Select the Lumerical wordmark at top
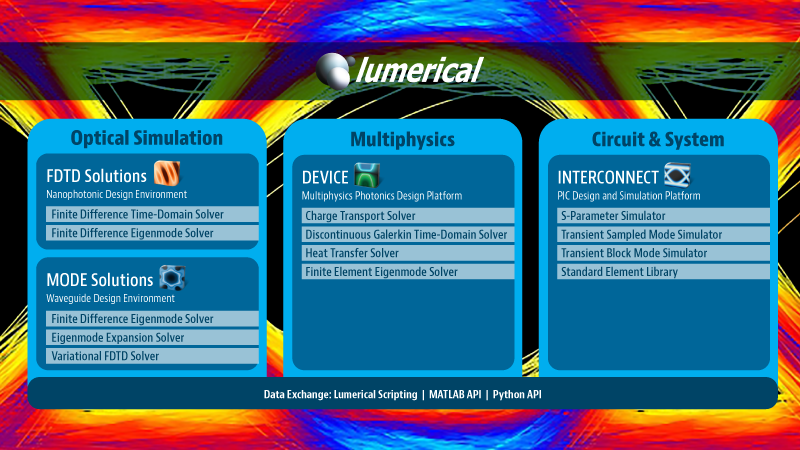Screen dimensions: 800x450 point(419,70)
